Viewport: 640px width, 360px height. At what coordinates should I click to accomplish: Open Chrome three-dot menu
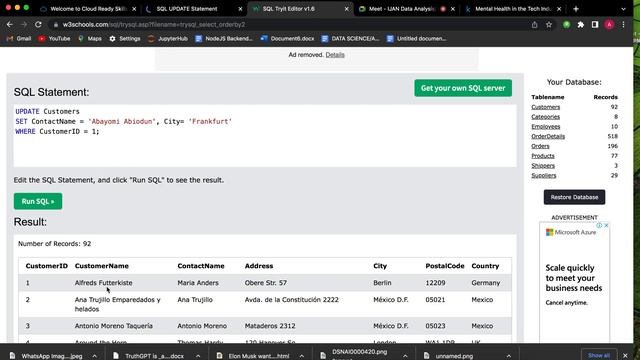623,25
